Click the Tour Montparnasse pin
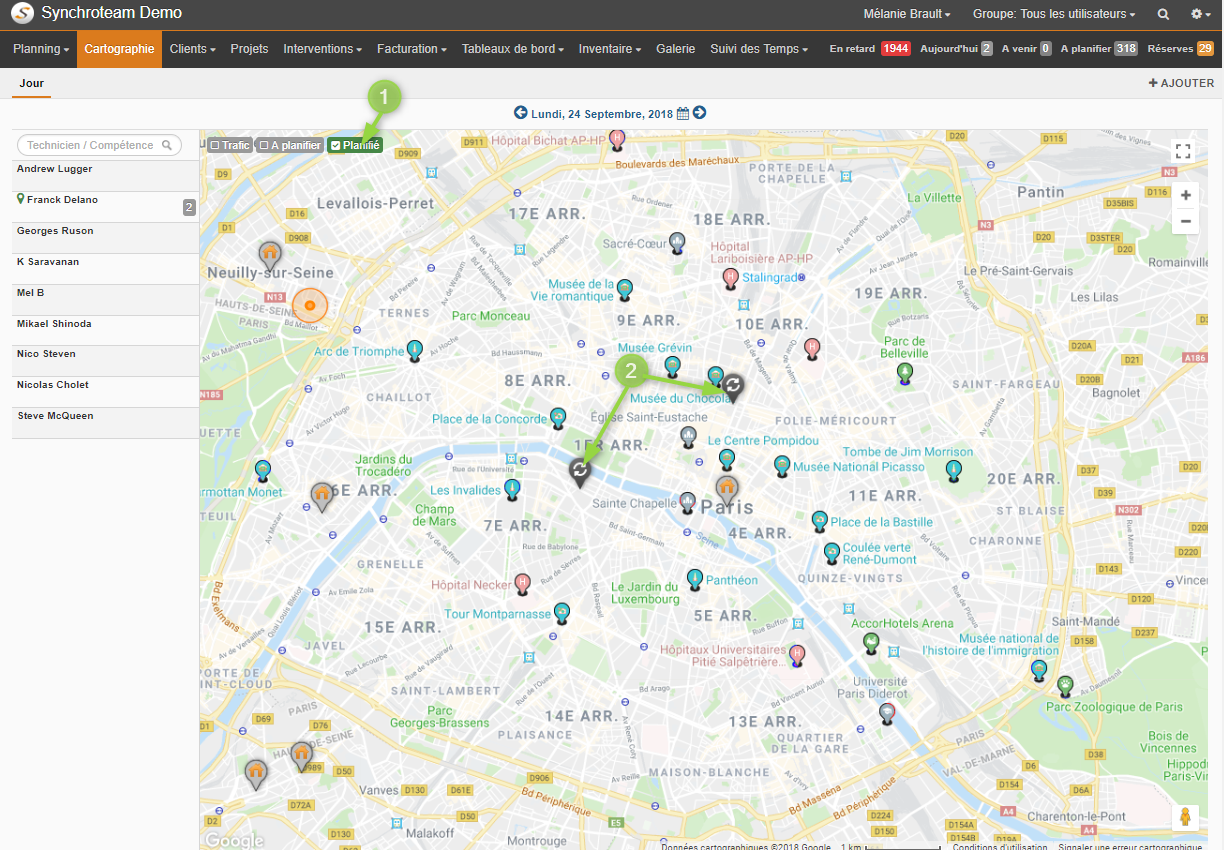This screenshot has height=850, width=1224. coord(562,612)
